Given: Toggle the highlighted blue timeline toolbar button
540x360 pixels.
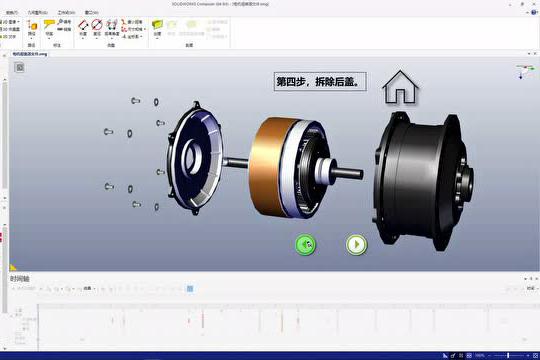Looking at the screenshot, I should (x=190, y=289).
